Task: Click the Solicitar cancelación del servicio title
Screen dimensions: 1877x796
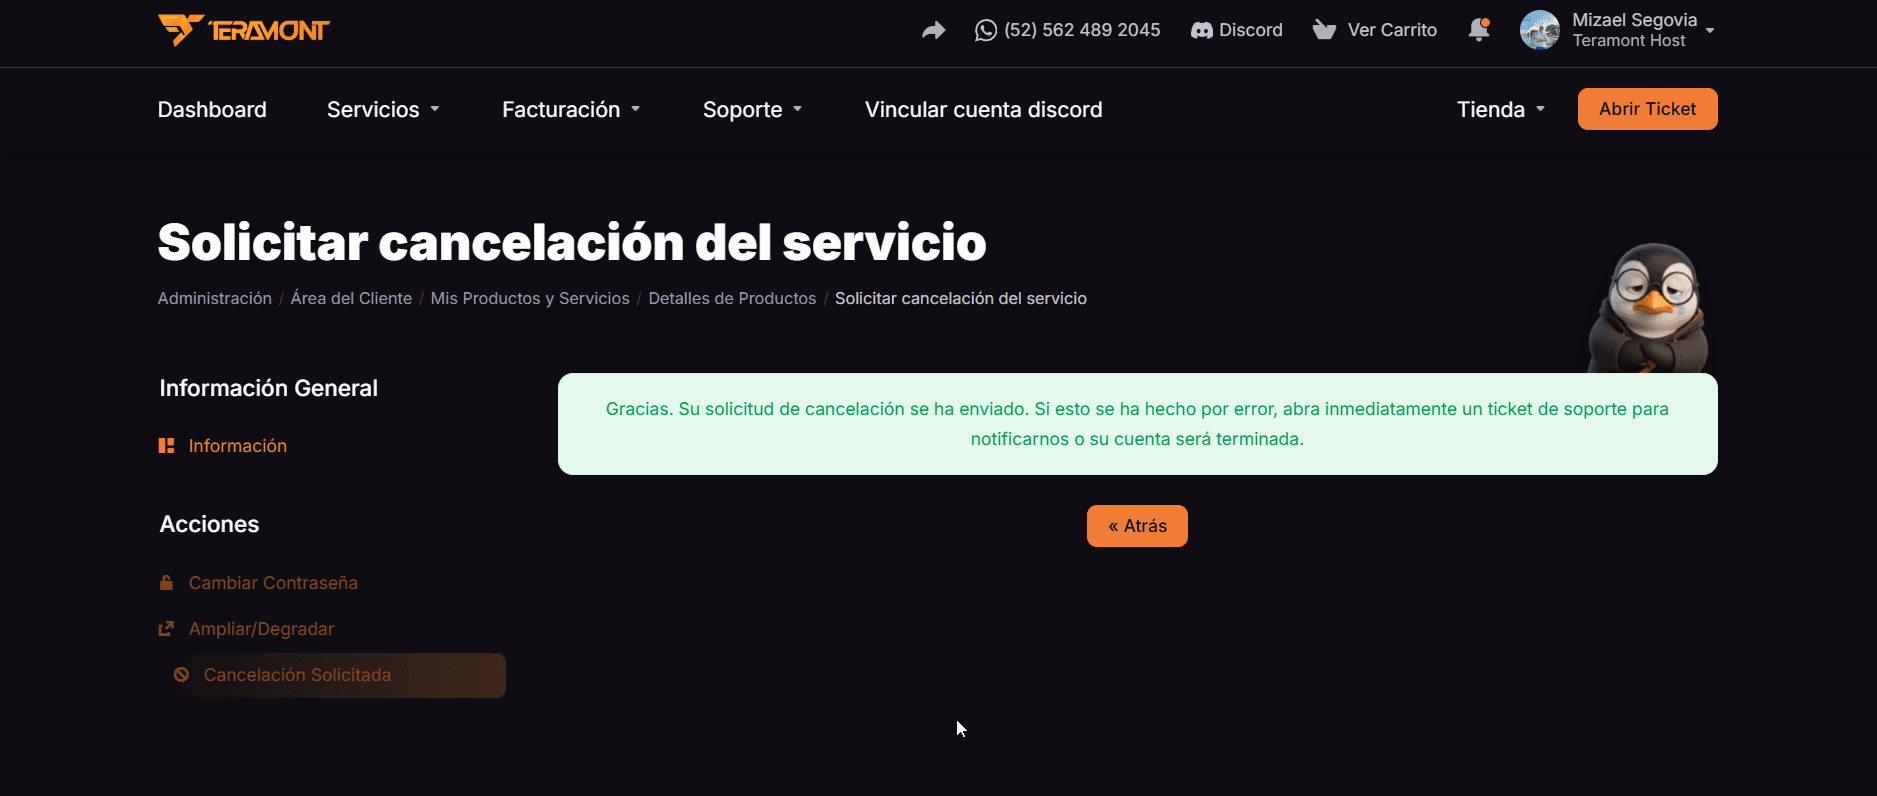Action: (572, 242)
